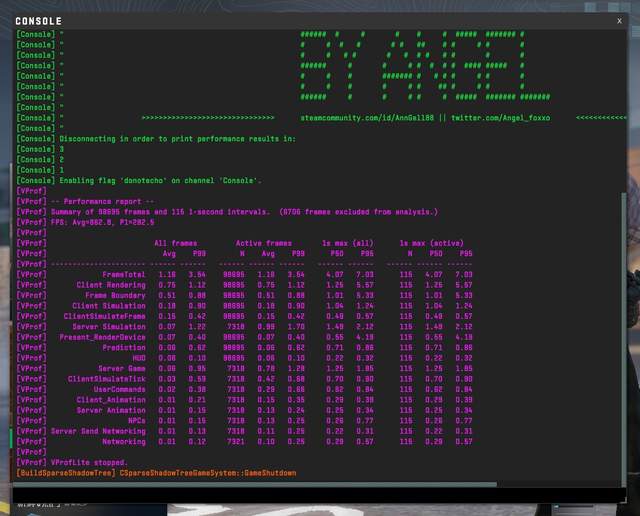640x516 pixels.
Task: Click the 'ClientSimulateFrame' row label
Action: coord(104,316)
